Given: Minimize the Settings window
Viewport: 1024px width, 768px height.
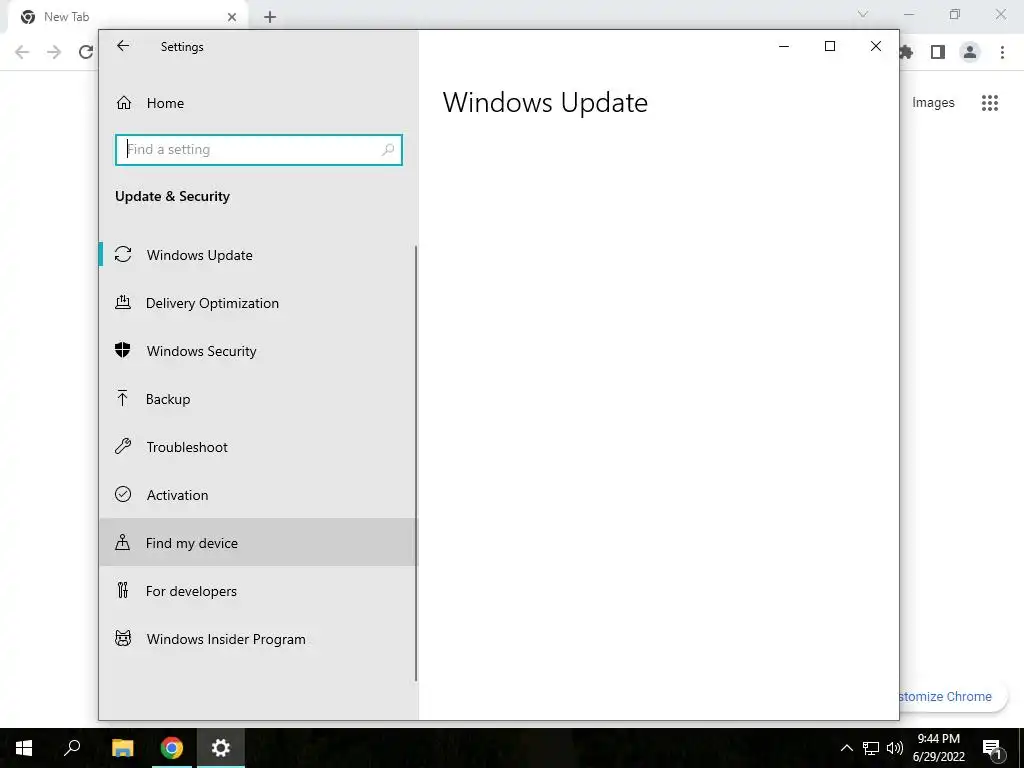Looking at the screenshot, I should point(784,46).
